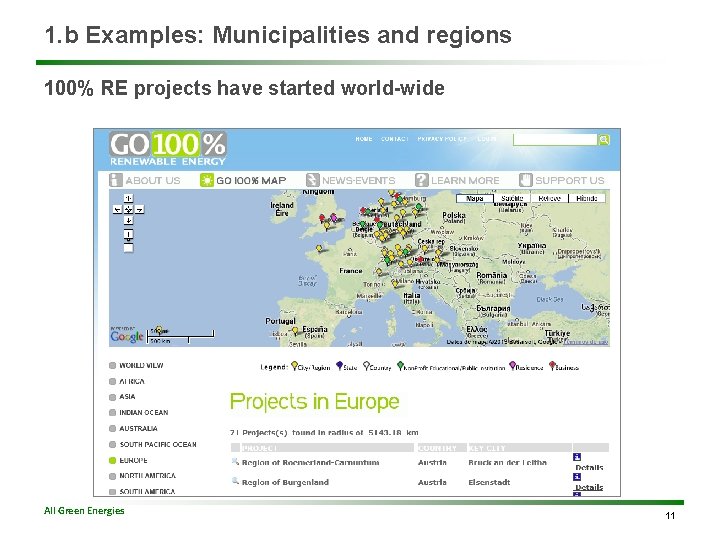The image size is (720, 540).
Task: Click the green search magnifier button
Action: [x=604, y=140]
